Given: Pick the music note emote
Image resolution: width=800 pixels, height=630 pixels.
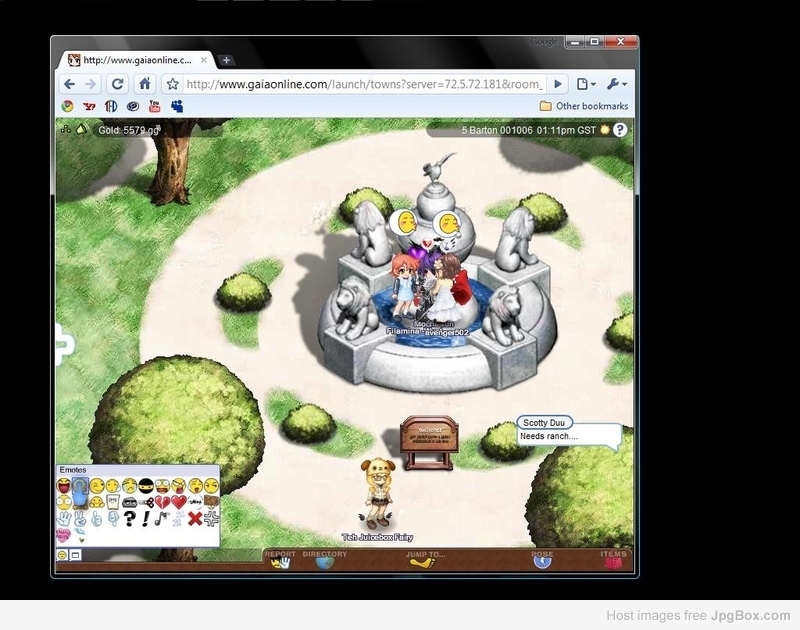Looking at the screenshot, I should [x=162, y=519].
